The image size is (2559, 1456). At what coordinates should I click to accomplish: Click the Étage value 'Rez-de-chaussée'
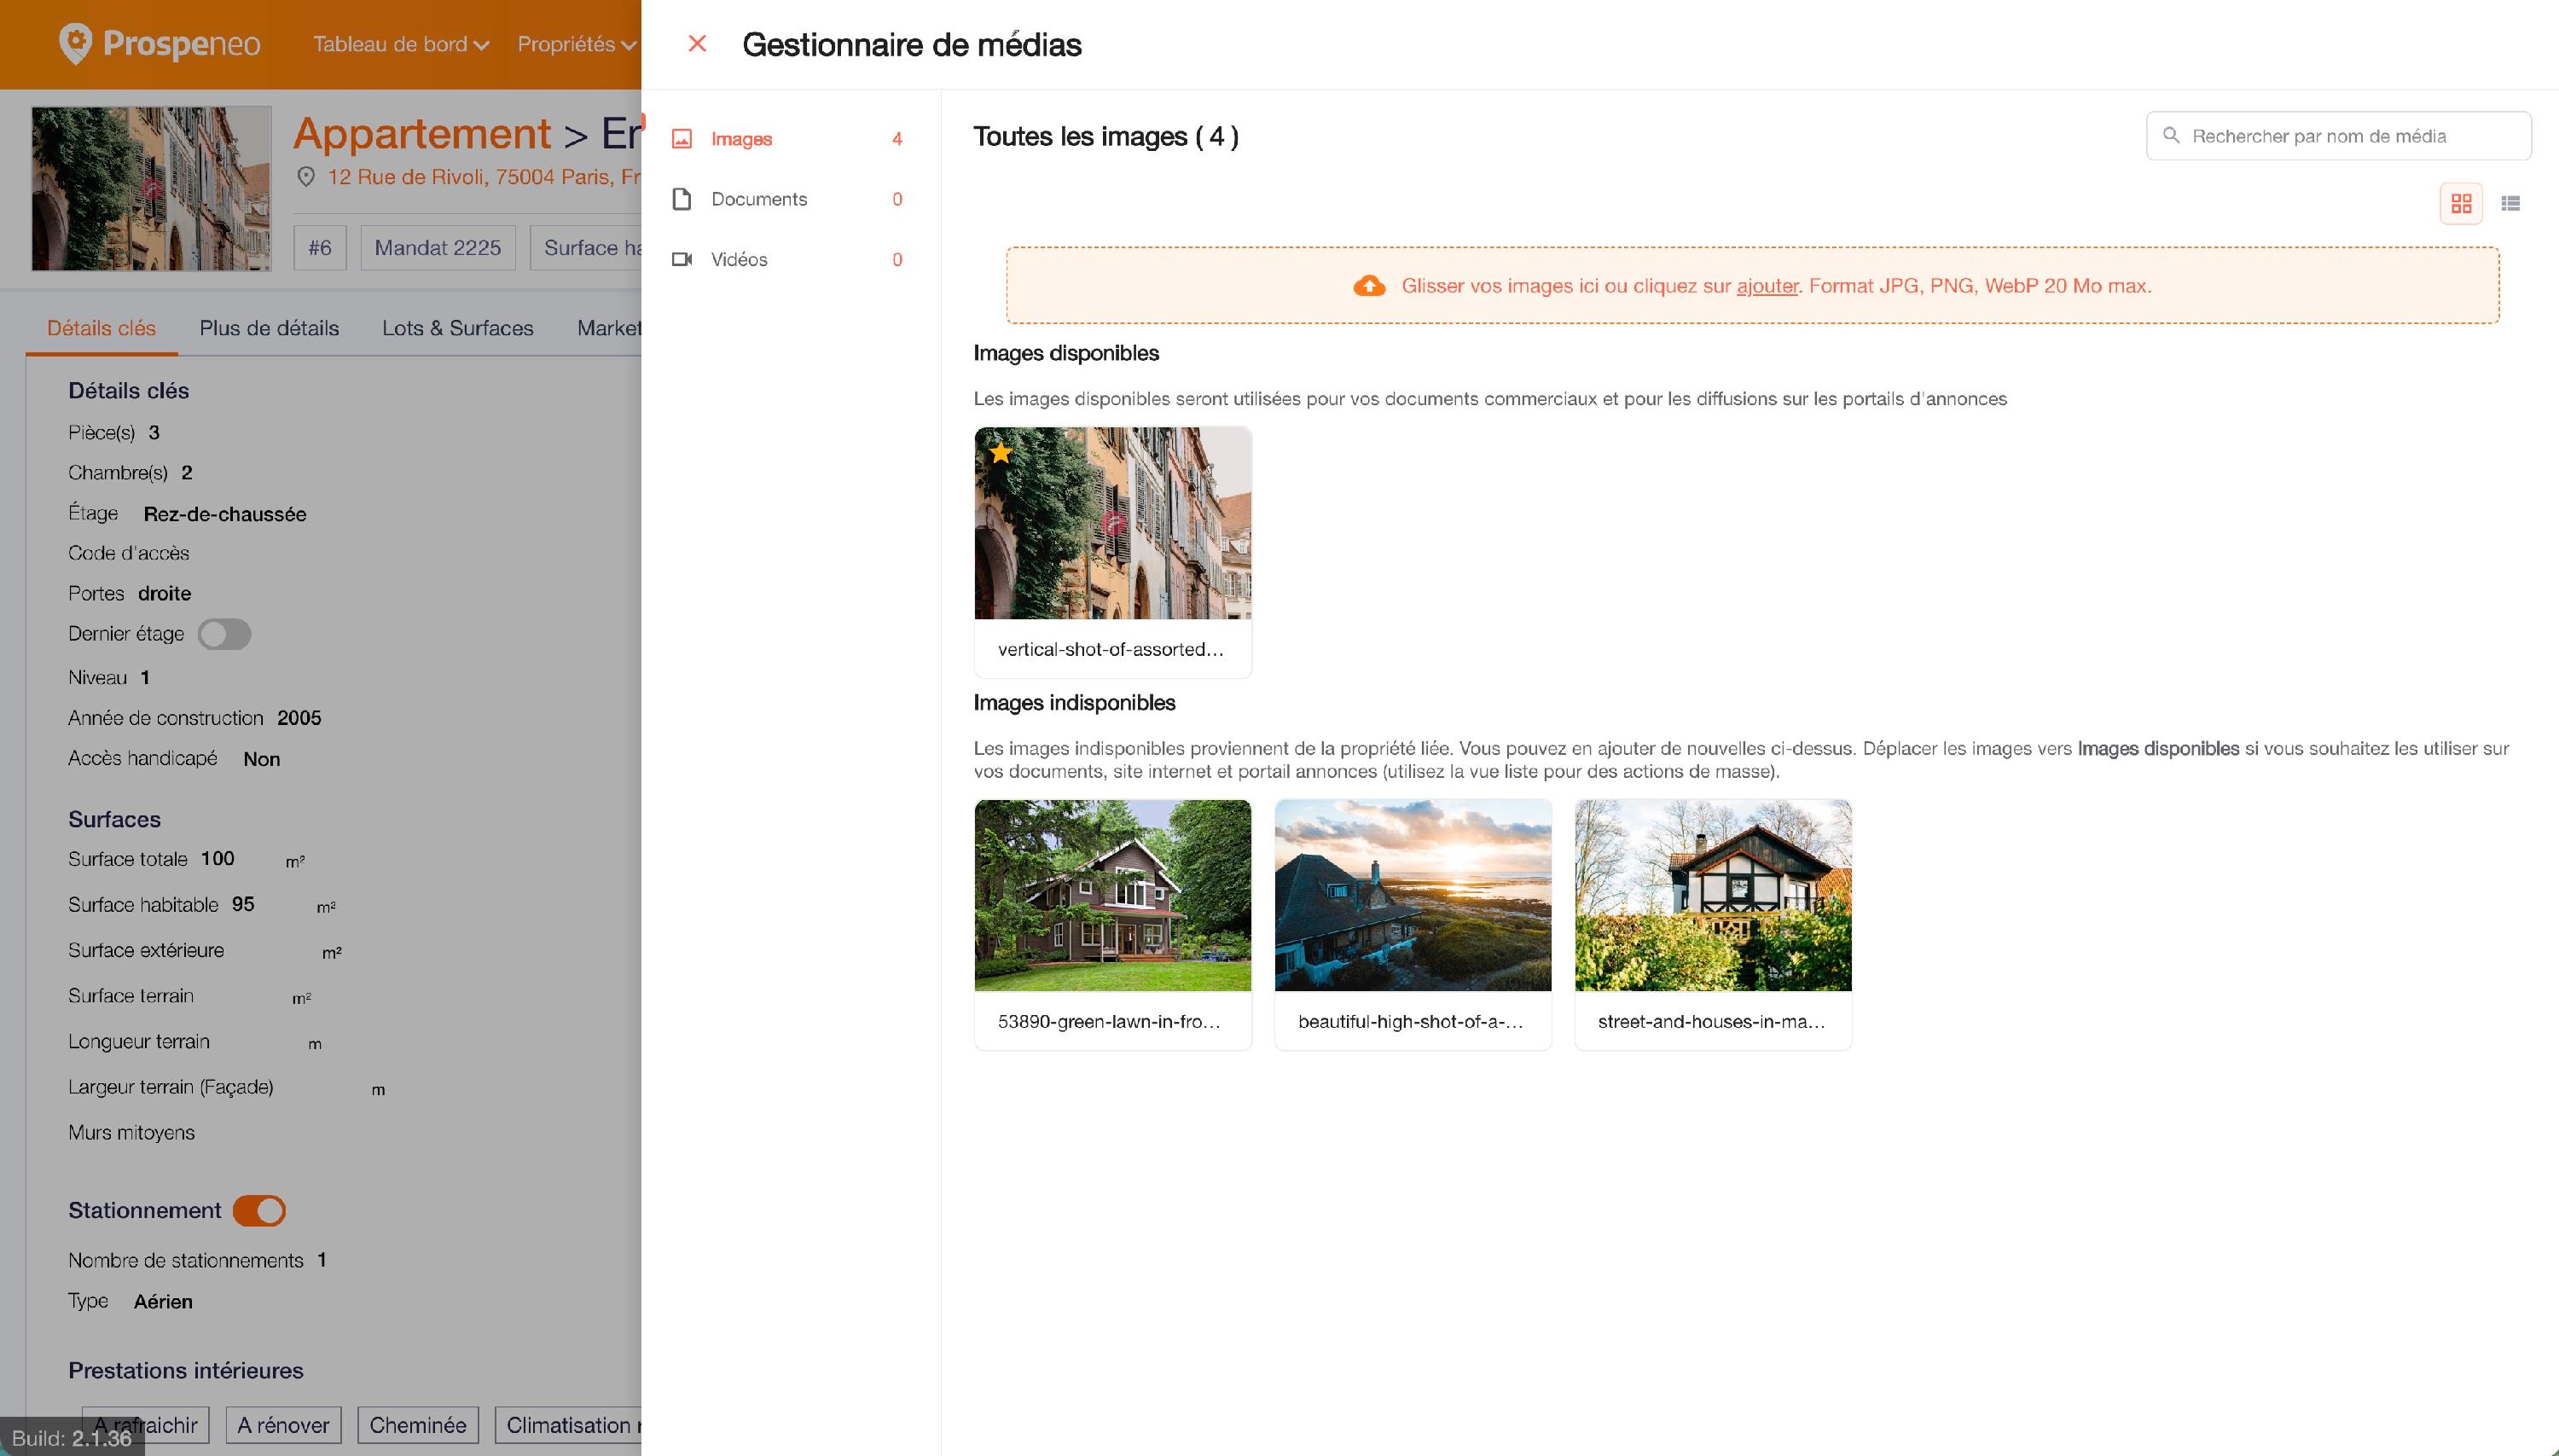tap(225, 514)
